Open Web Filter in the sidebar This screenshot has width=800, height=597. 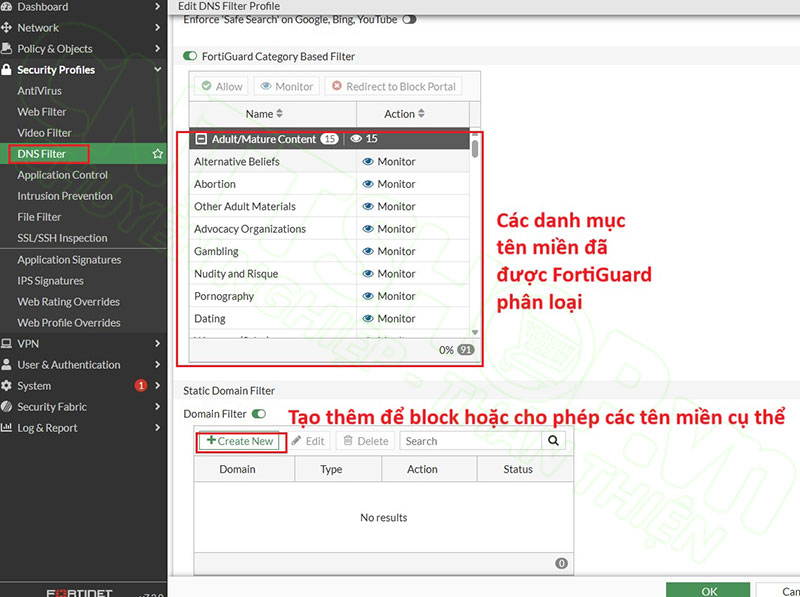tap(42, 112)
